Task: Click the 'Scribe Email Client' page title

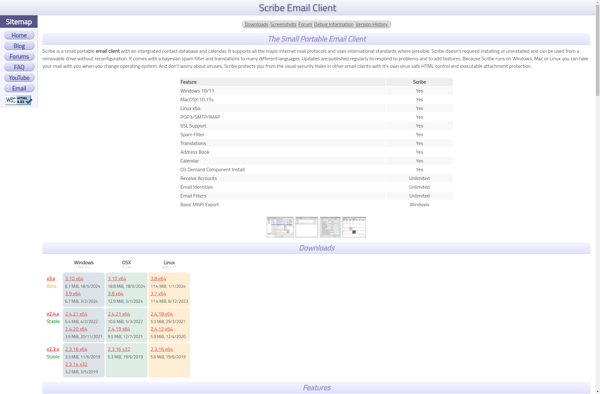Action: (x=297, y=8)
